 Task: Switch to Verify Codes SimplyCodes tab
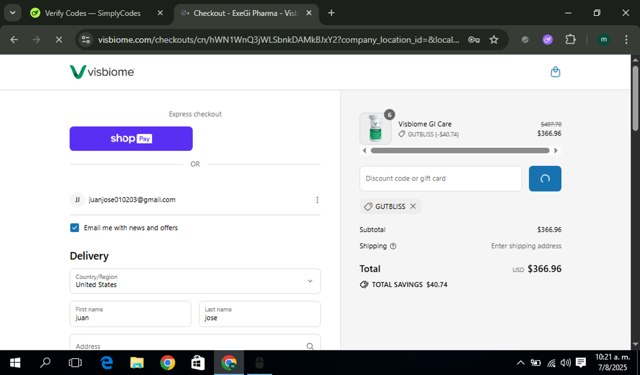point(93,13)
